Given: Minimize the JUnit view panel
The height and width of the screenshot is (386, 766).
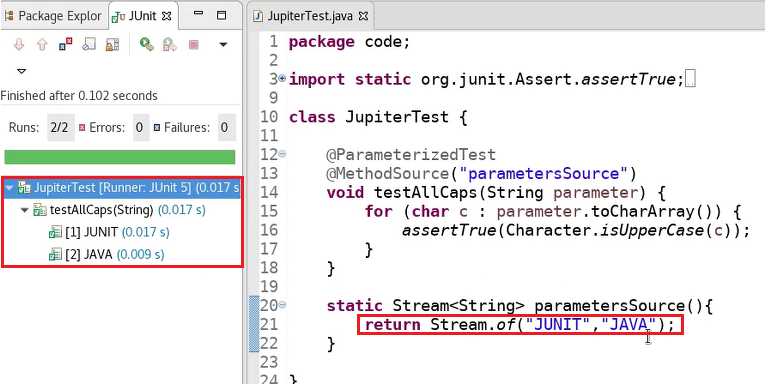Looking at the screenshot, I should [x=198, y=14].
